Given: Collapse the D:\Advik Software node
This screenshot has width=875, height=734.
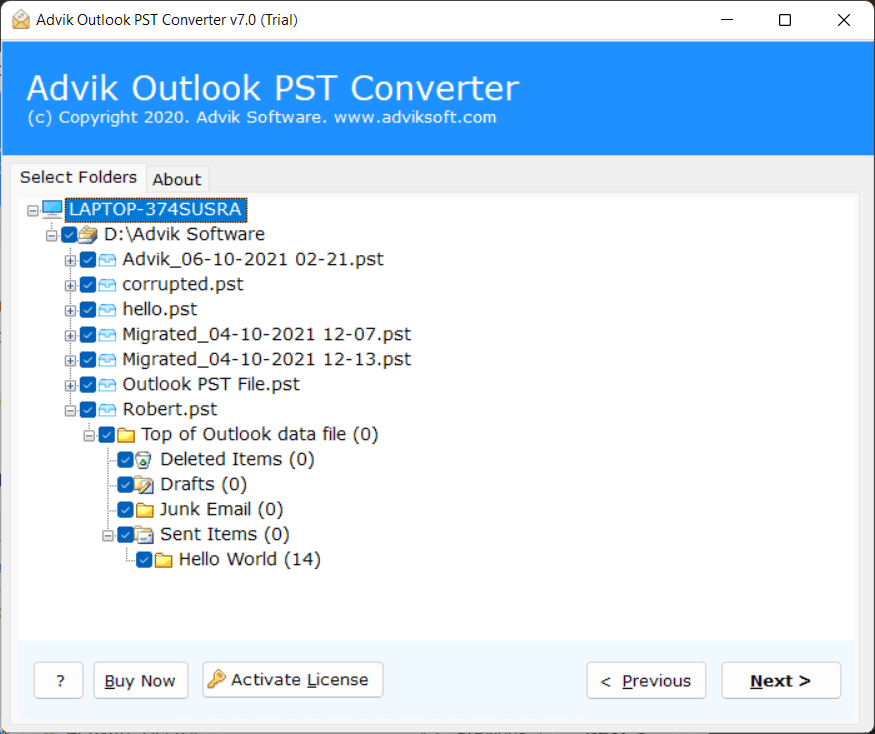Looking at the screenshot, I should [x=51, y=236].
